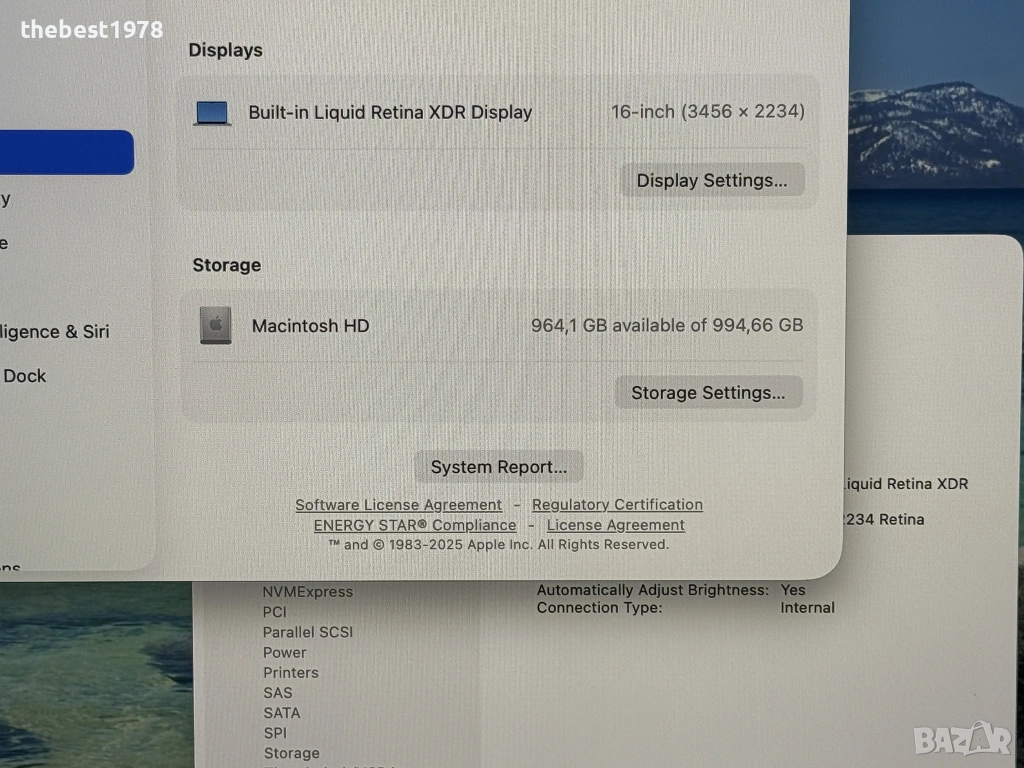
Task: Select Desktop & Dock in the sidebar
Action: [x=25, y=376]
